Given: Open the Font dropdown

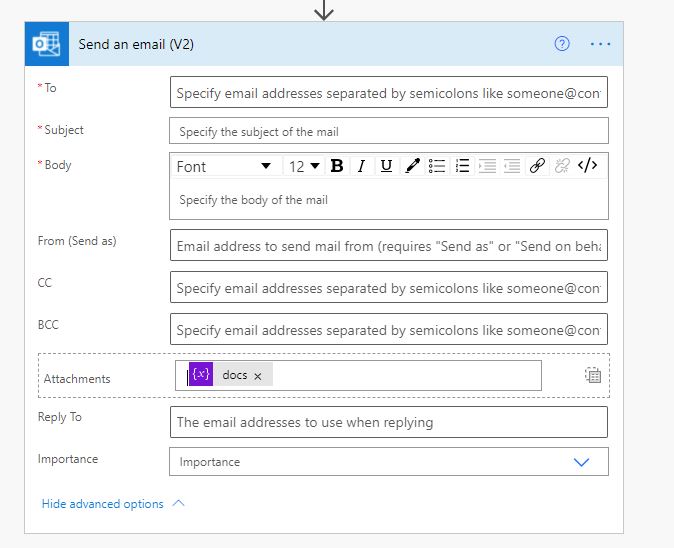Looking at the screenshot, I should [224, 166].
